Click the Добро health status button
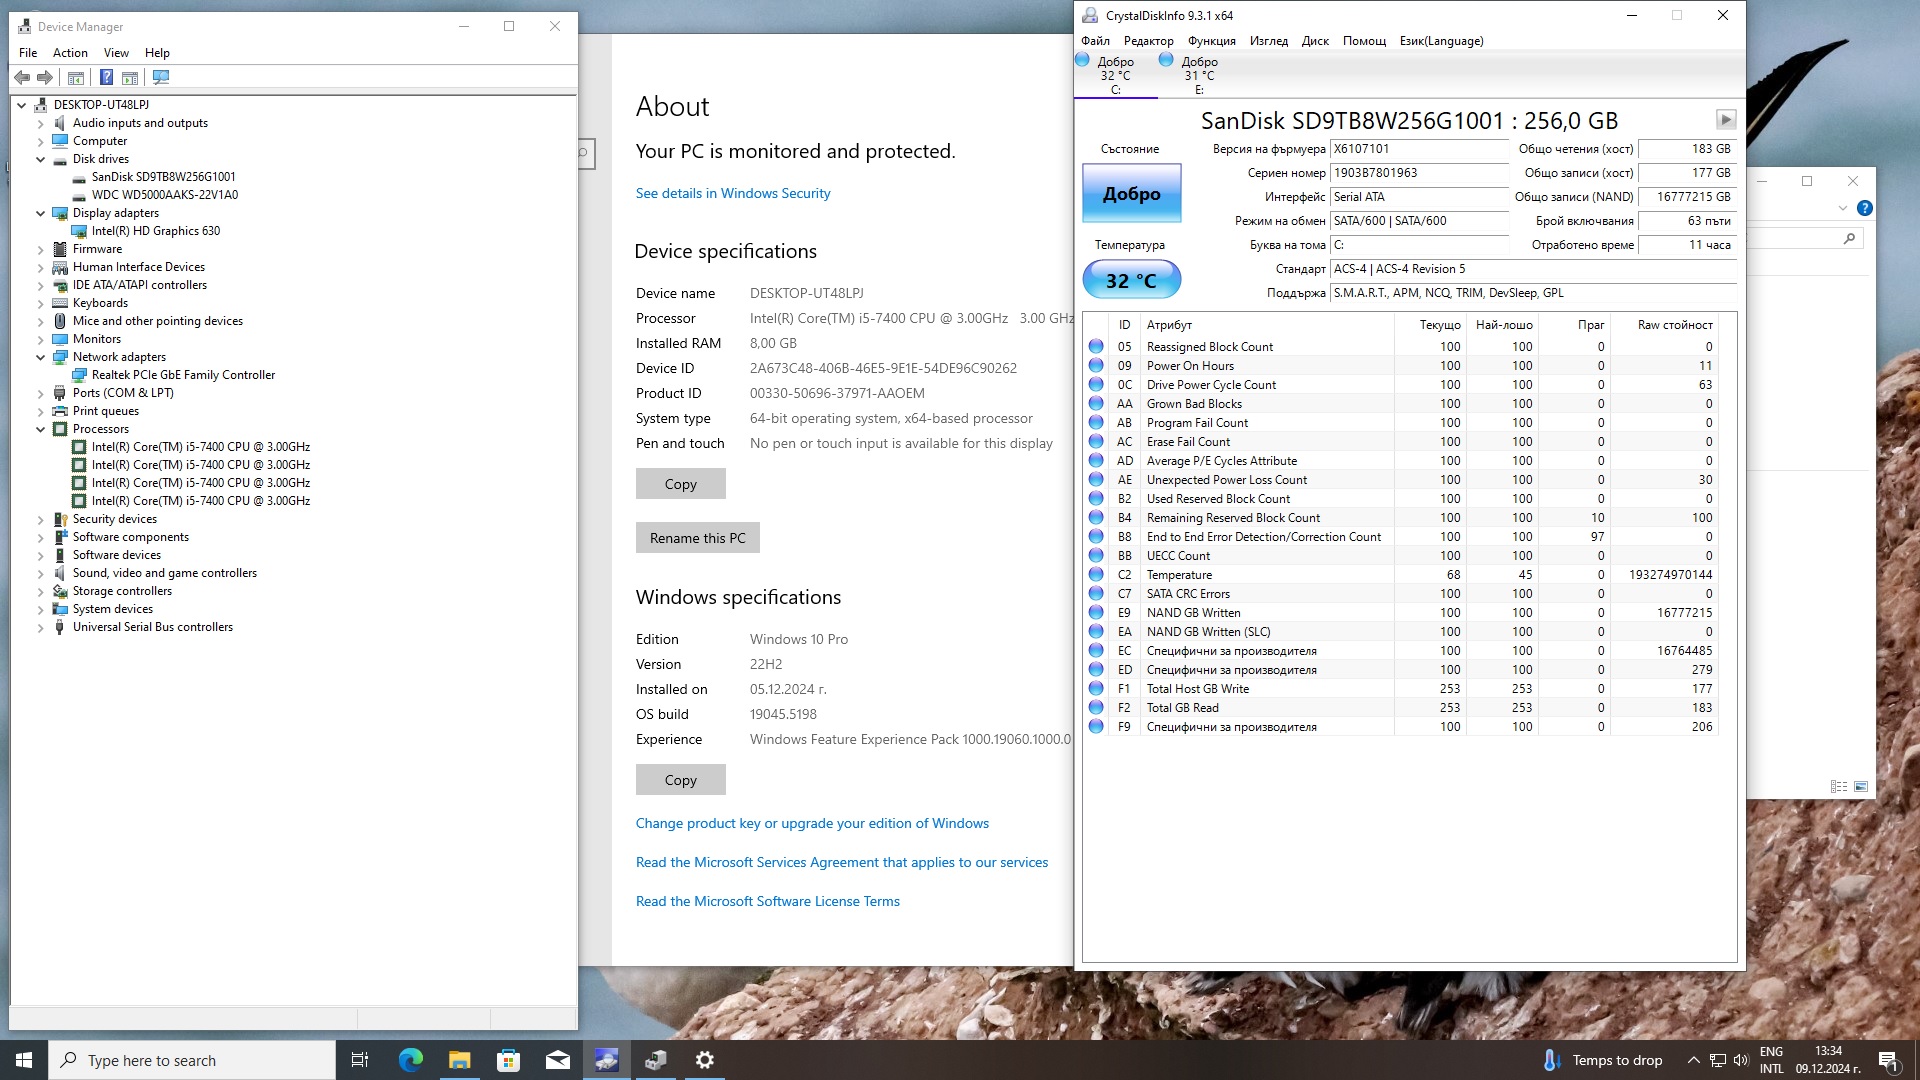 pyautogui.click(x=1131, y=193)
